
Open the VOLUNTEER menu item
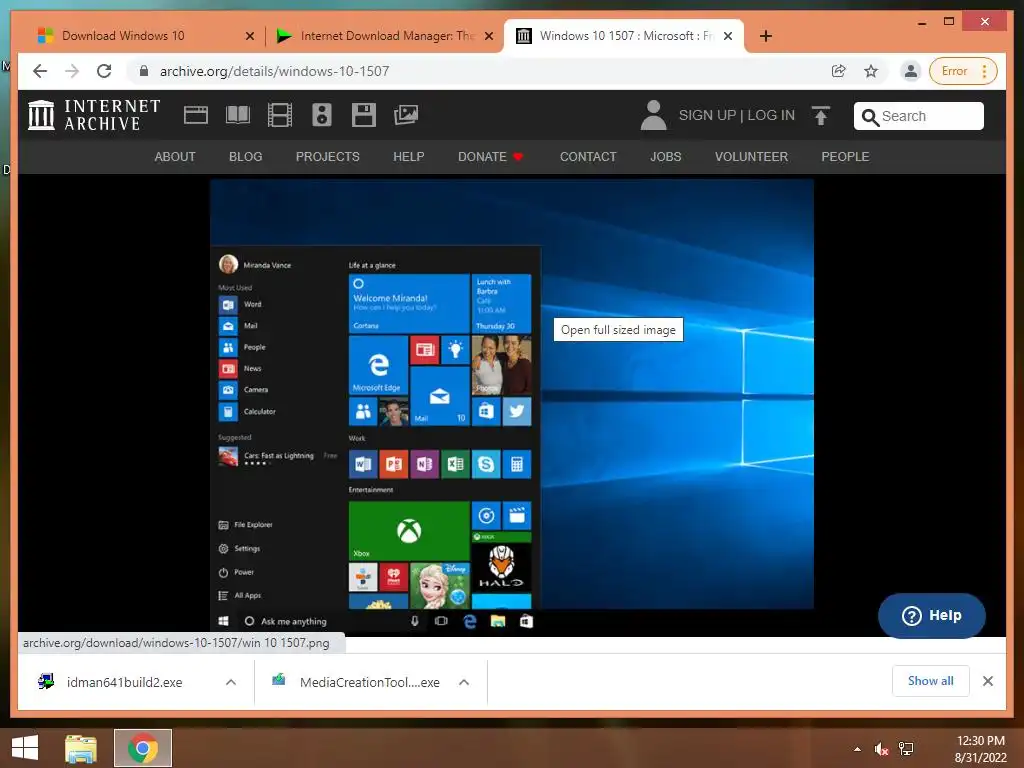(x=751, y=157)
